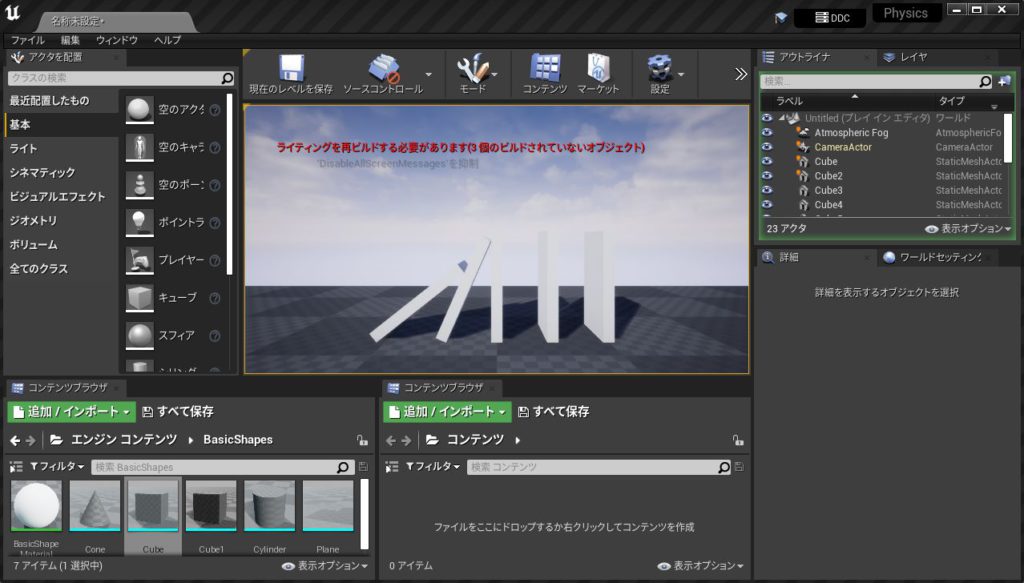Go back in the BasicShapes content browser

15,441
